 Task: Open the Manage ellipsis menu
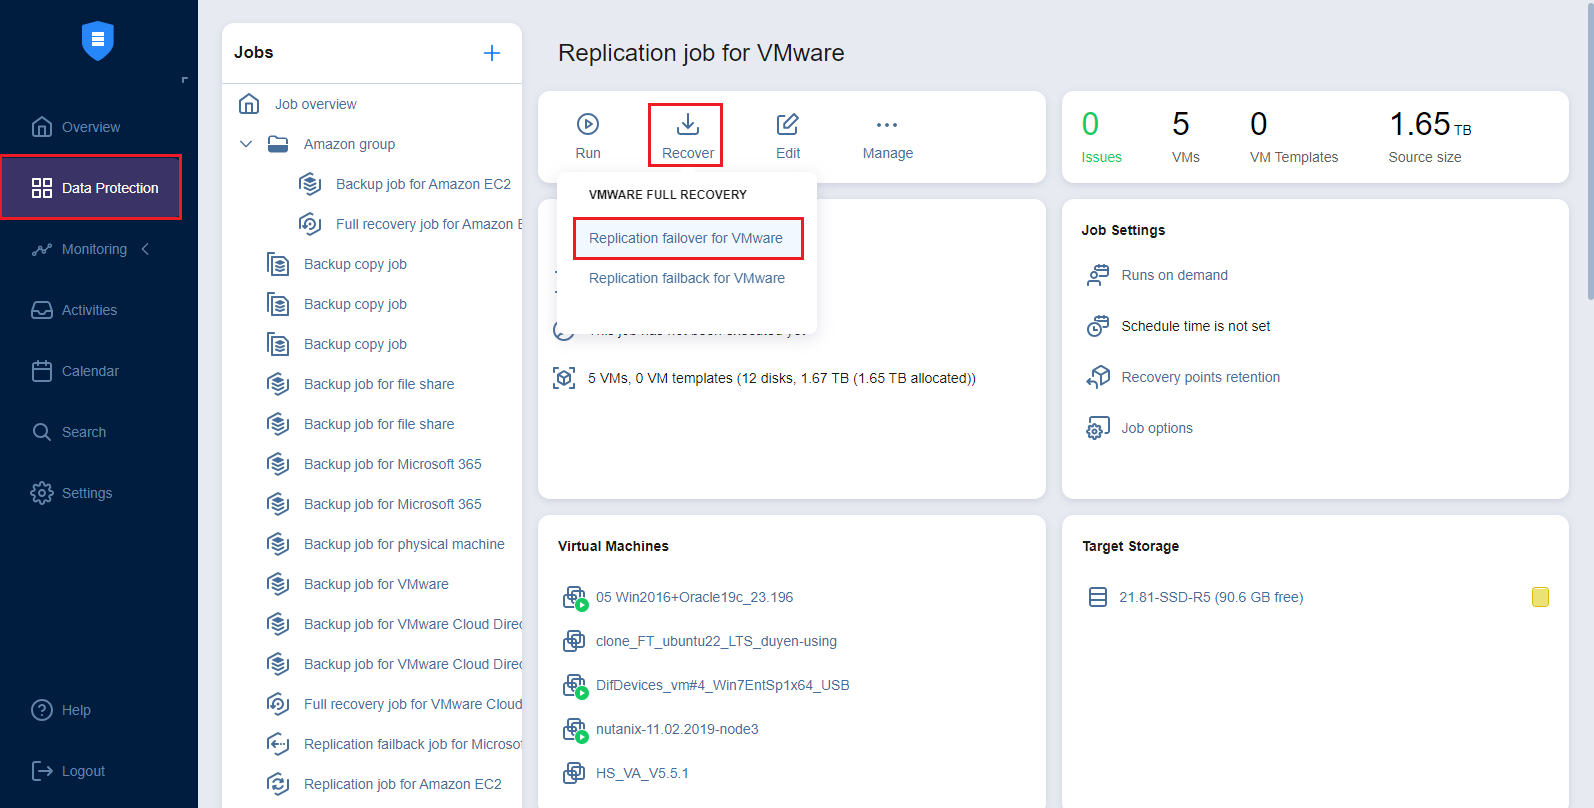pyautogui.click(x=887, y=125)
